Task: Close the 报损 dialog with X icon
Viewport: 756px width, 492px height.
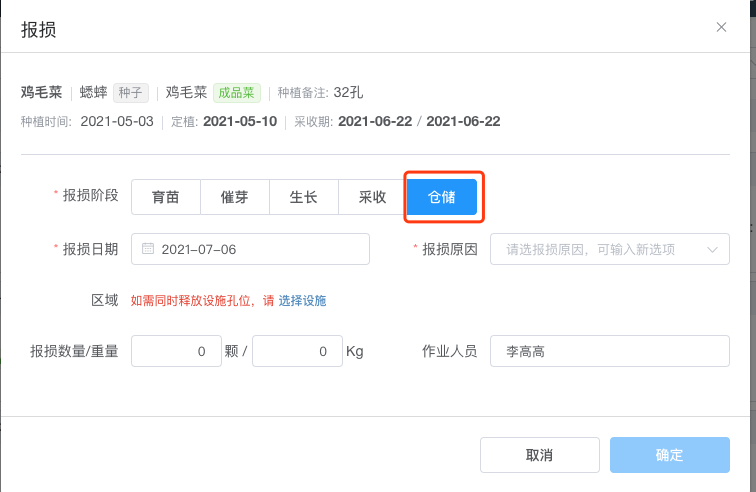Action: click(x=721, y=27)
